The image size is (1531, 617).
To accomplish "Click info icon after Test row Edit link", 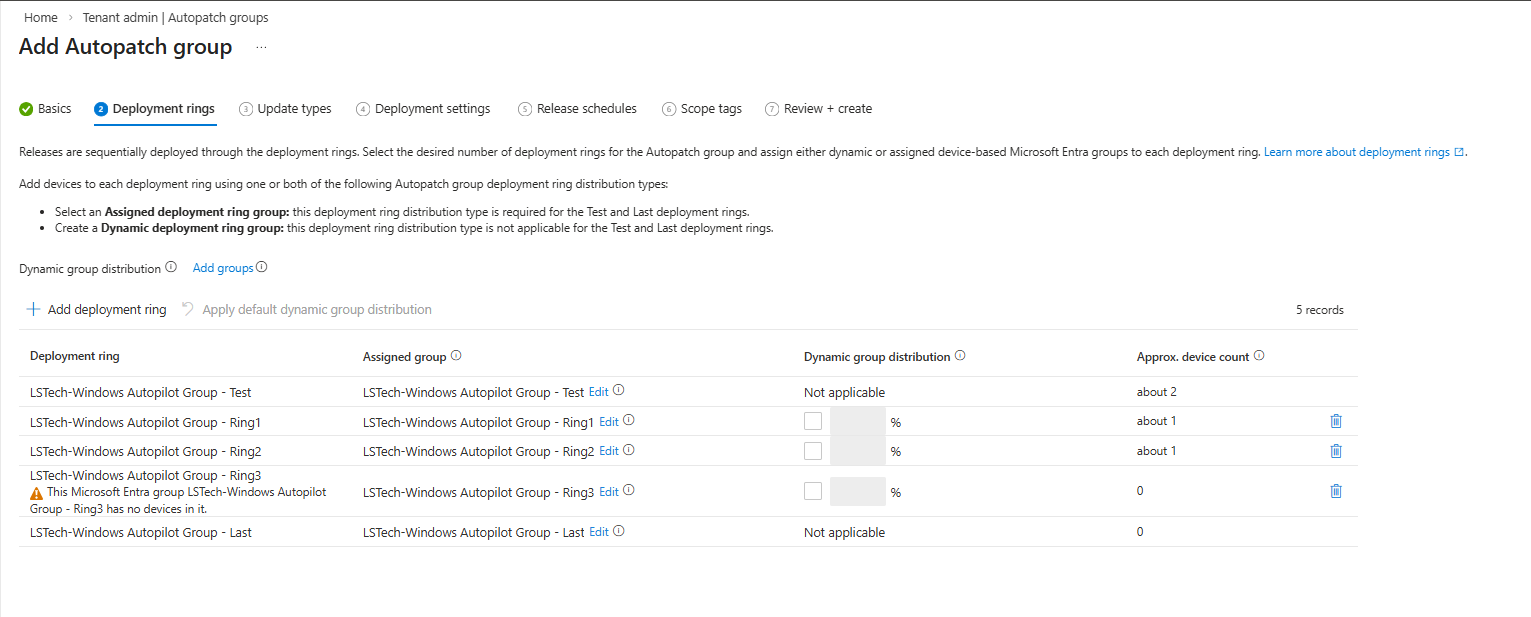I will click(x=619, y=391).
